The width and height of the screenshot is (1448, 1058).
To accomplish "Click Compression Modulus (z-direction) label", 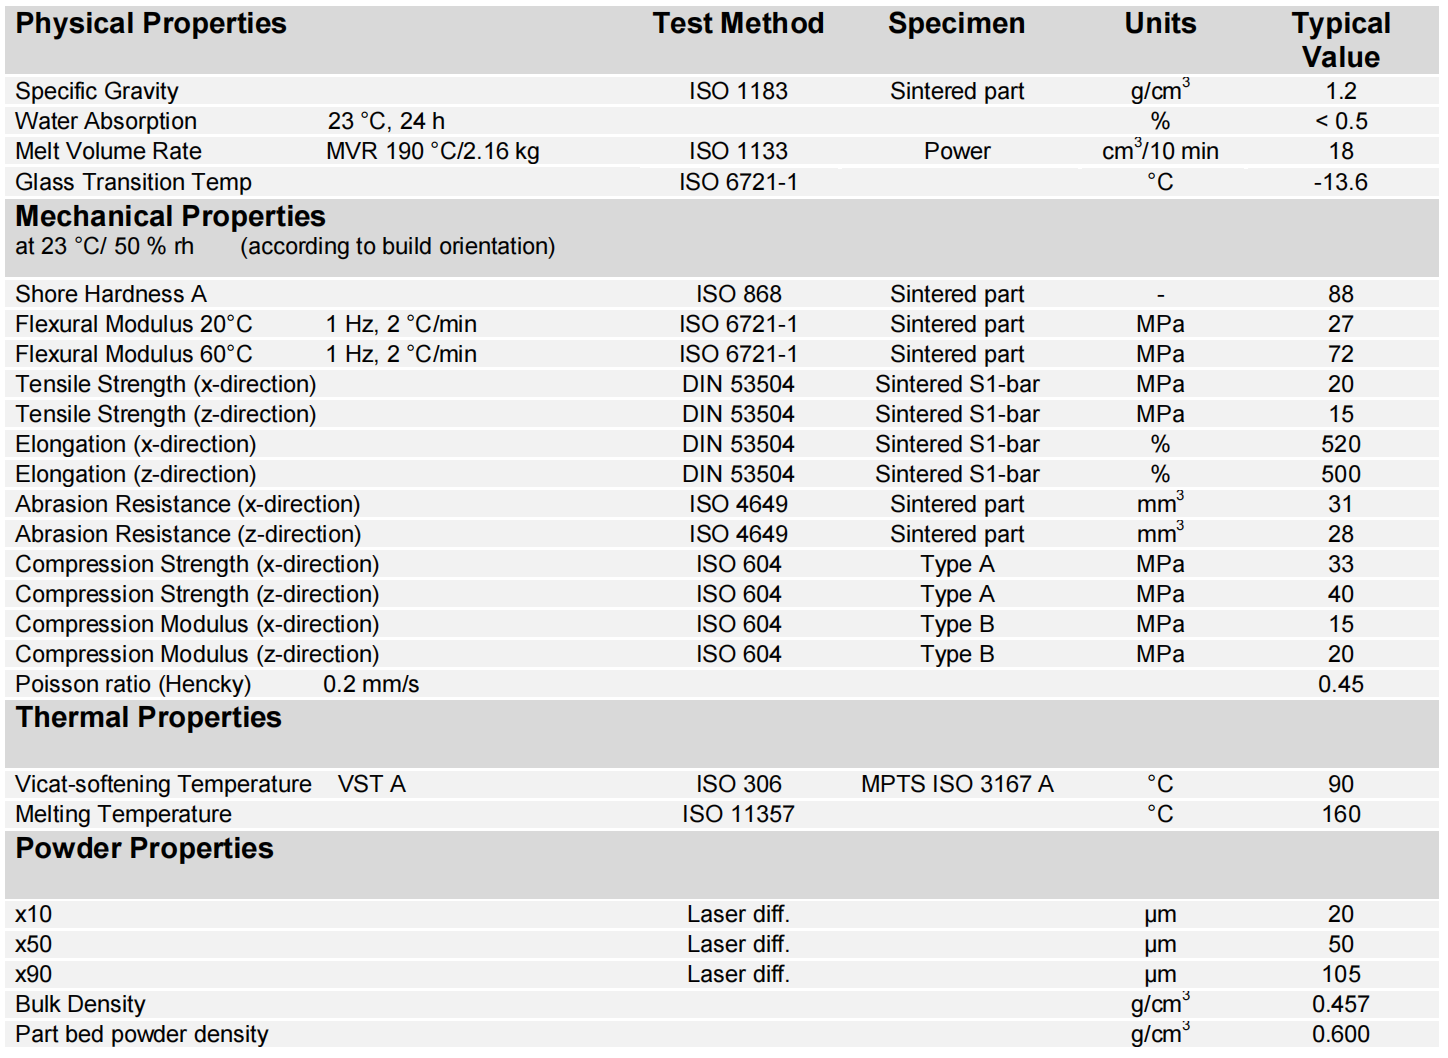I will [x=197, y=654].
